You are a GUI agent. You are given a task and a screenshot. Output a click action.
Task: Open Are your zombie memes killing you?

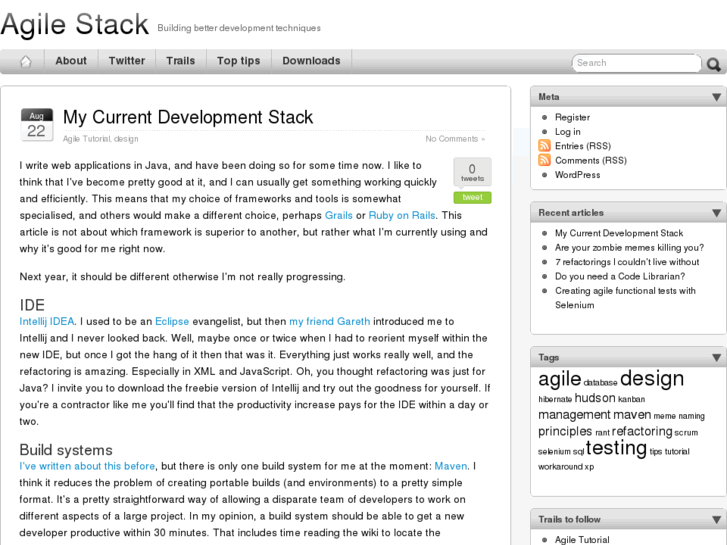629,247
